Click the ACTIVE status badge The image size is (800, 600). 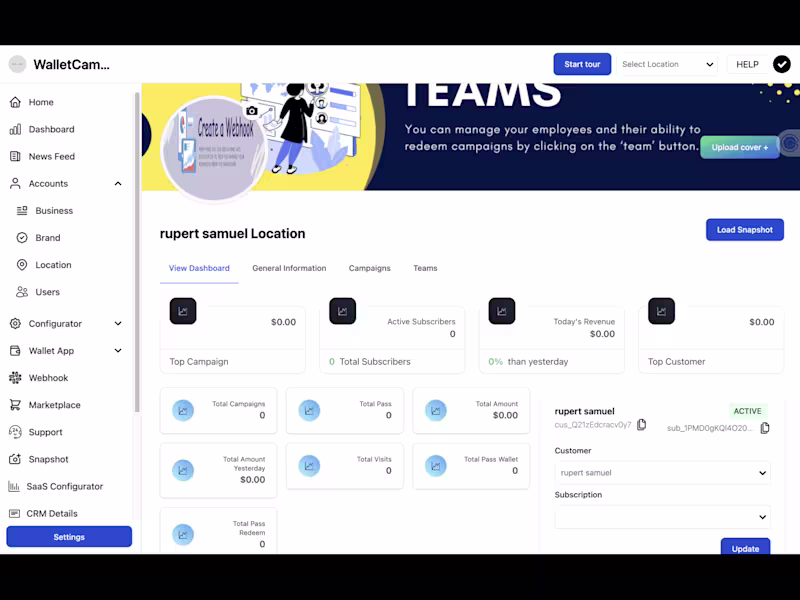click(x=747, y=411)
